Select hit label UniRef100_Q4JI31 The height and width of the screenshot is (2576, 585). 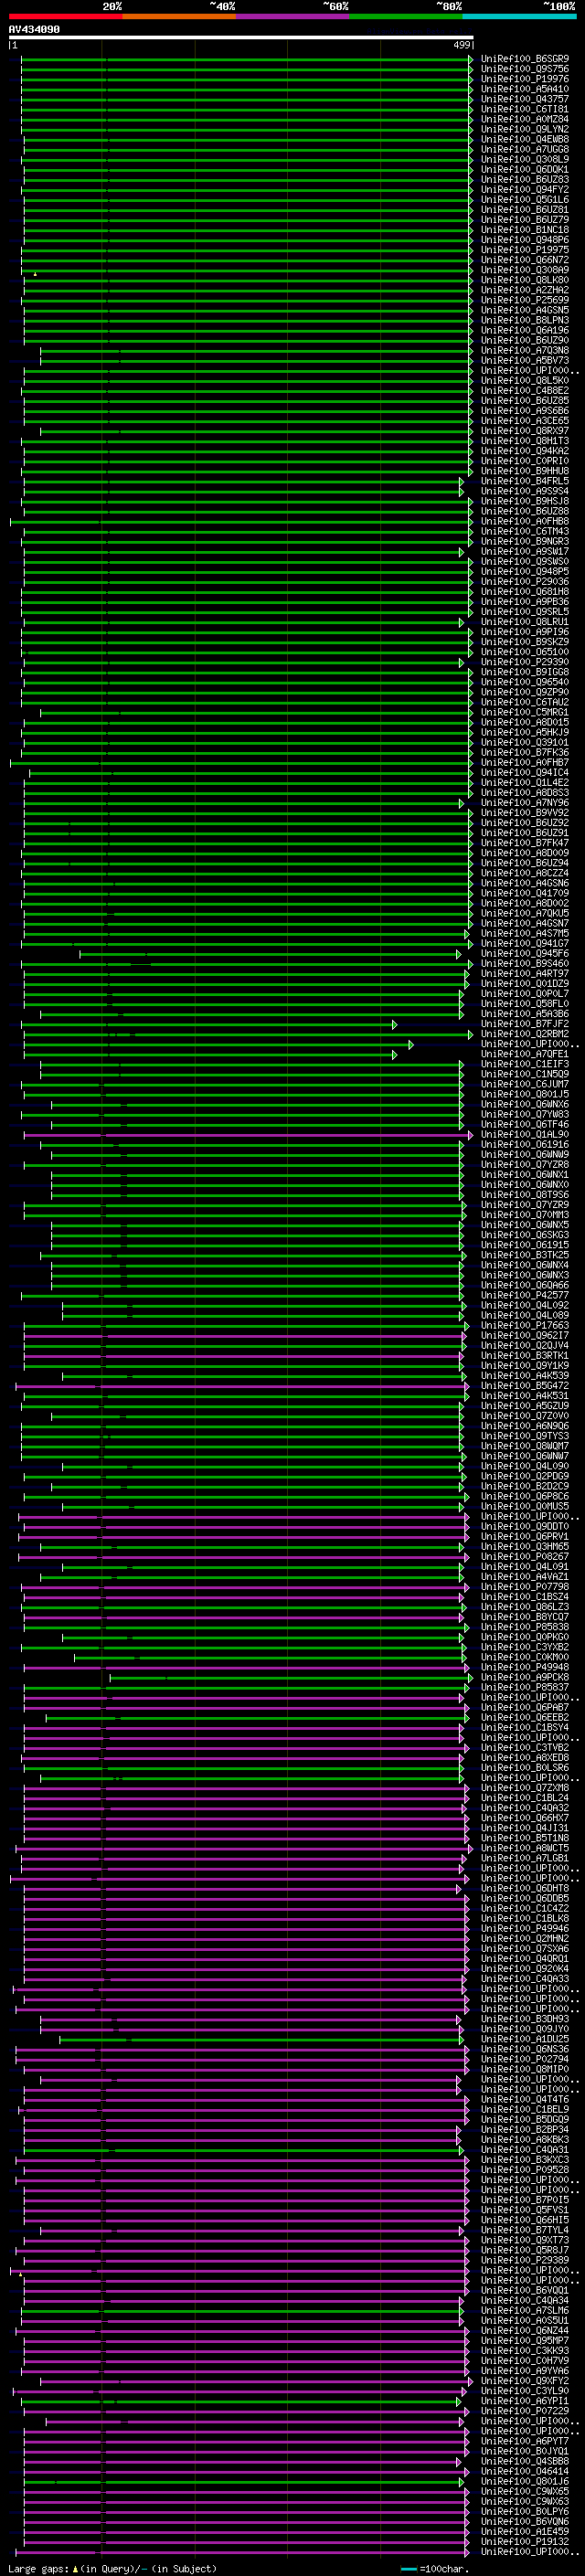525,1828
